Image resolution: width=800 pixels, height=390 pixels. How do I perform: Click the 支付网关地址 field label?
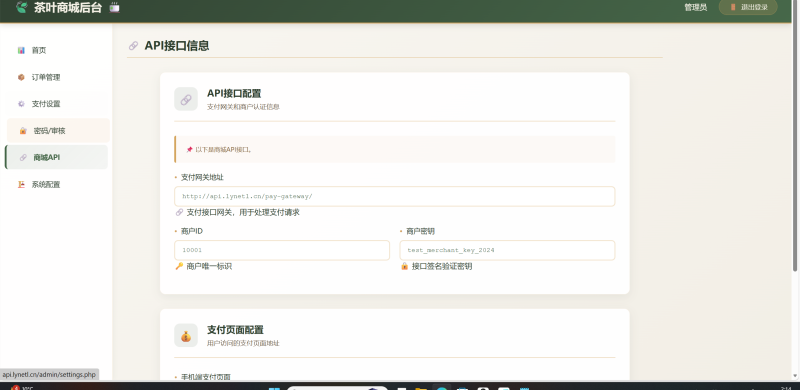pyautogui.click(x=202, y=177)
